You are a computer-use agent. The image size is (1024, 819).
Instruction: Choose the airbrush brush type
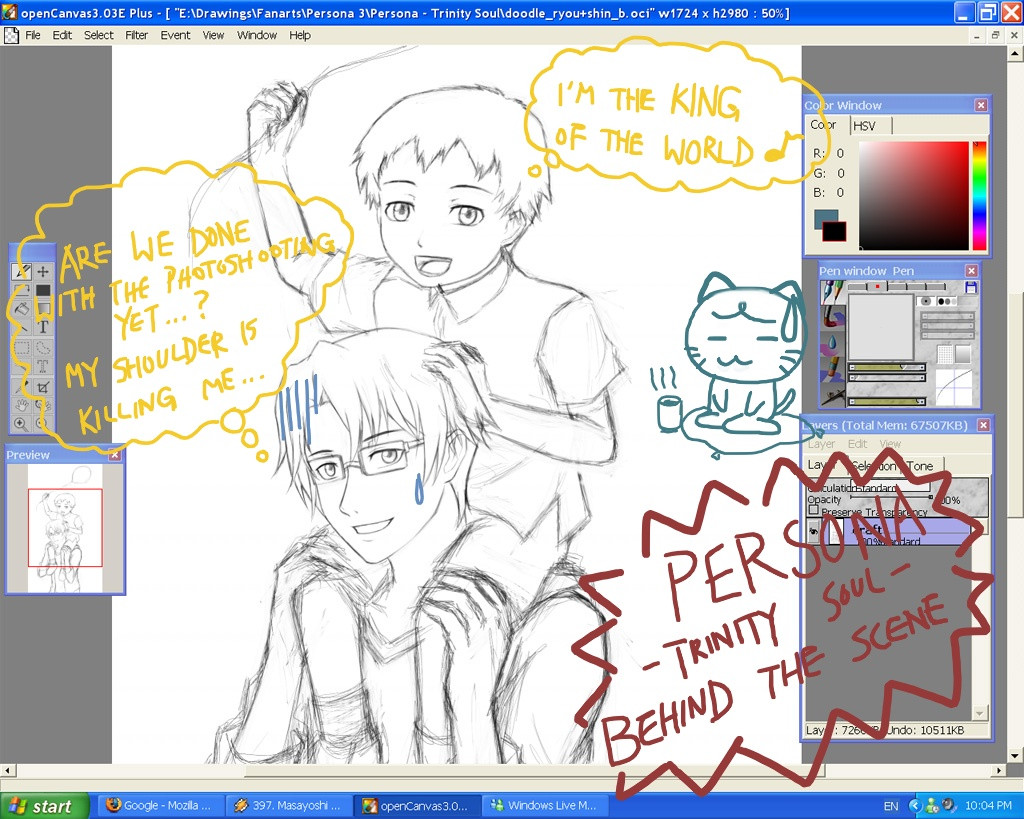pyautogui.click(x=831, y=394)
